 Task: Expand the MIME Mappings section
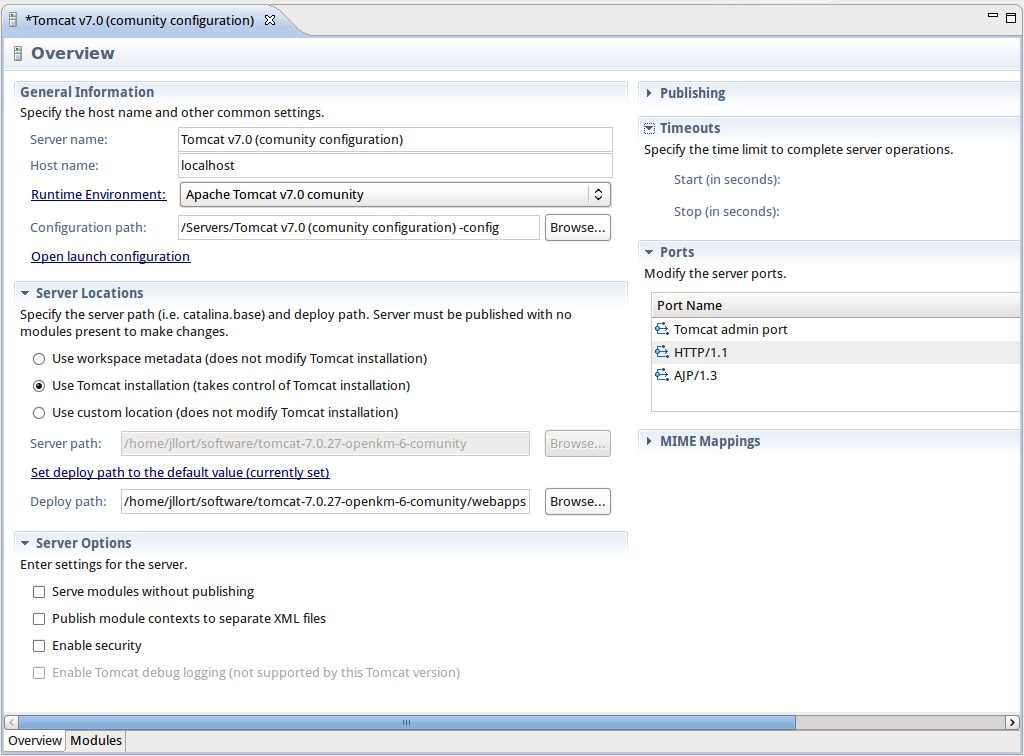648,441
